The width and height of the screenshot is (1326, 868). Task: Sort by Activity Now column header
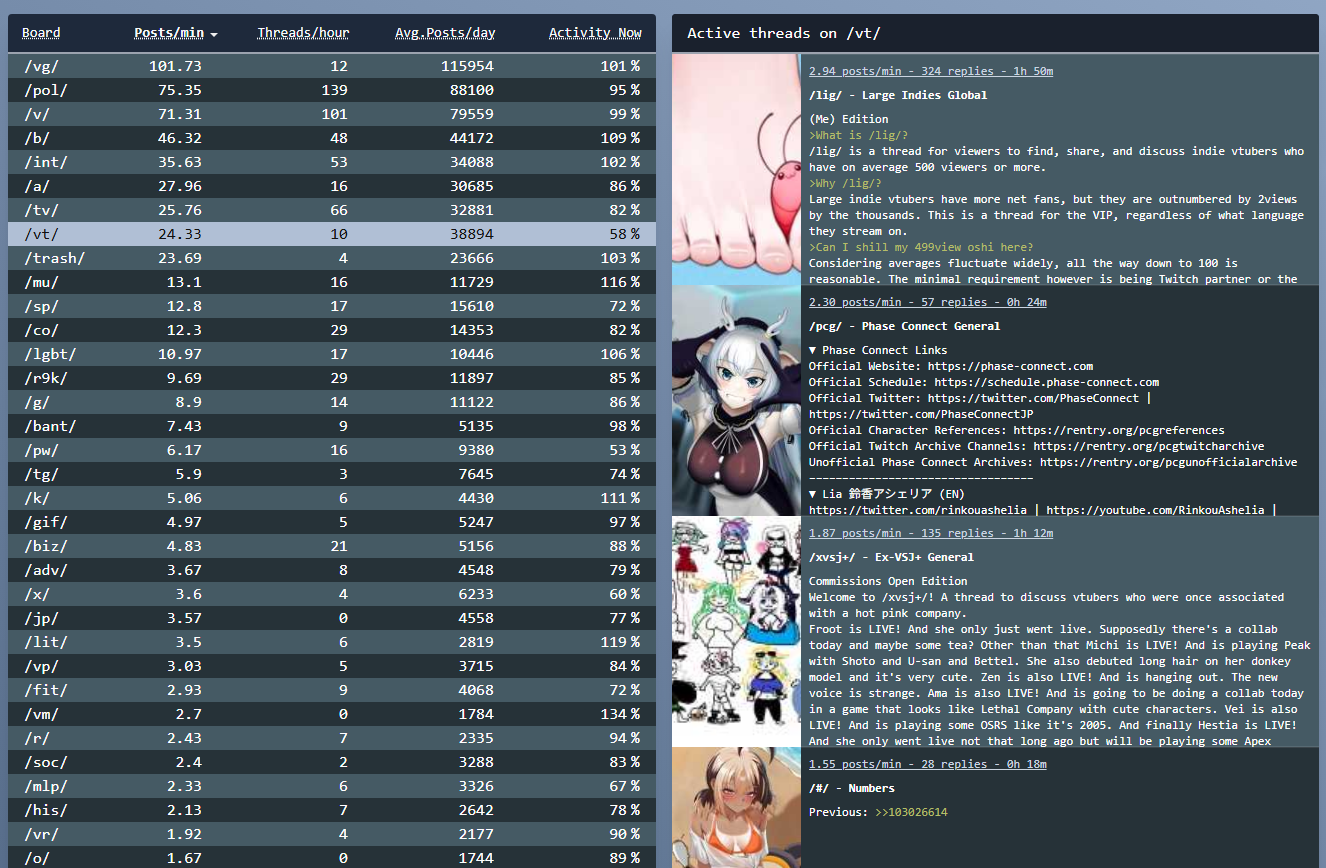[x=595, y=33]
